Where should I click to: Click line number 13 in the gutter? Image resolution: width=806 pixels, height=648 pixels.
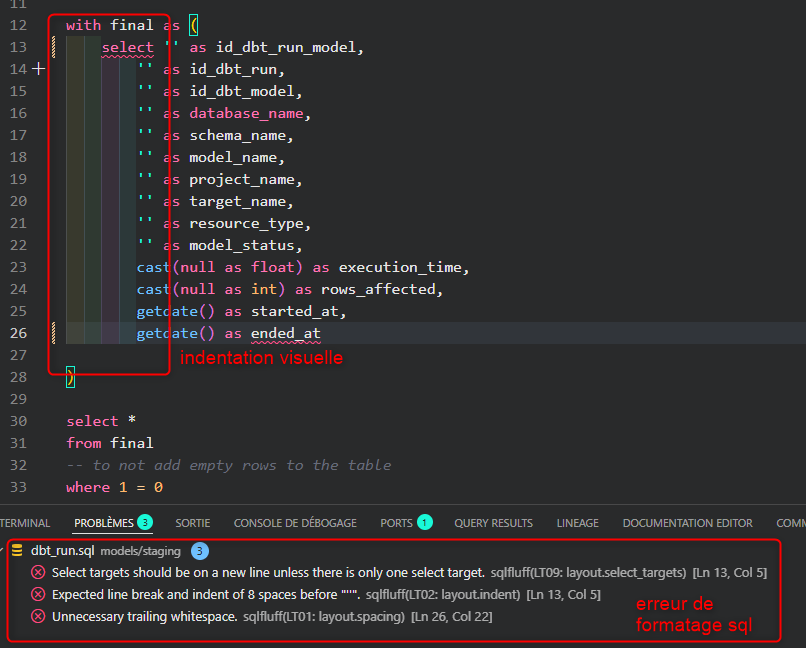(18, 47)
